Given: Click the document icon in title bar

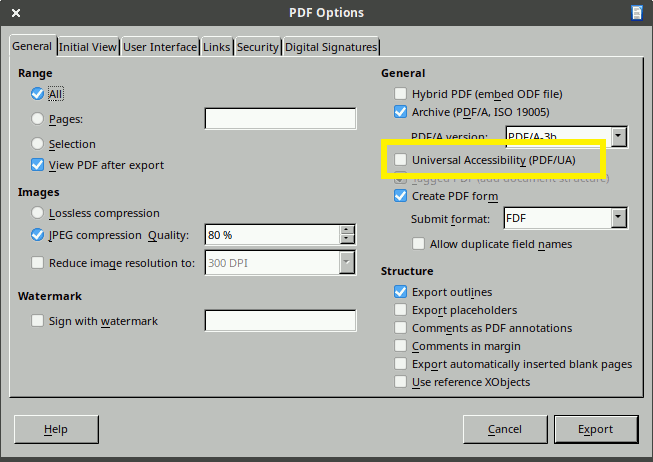Looking at the screenshot, I should 636,13.
